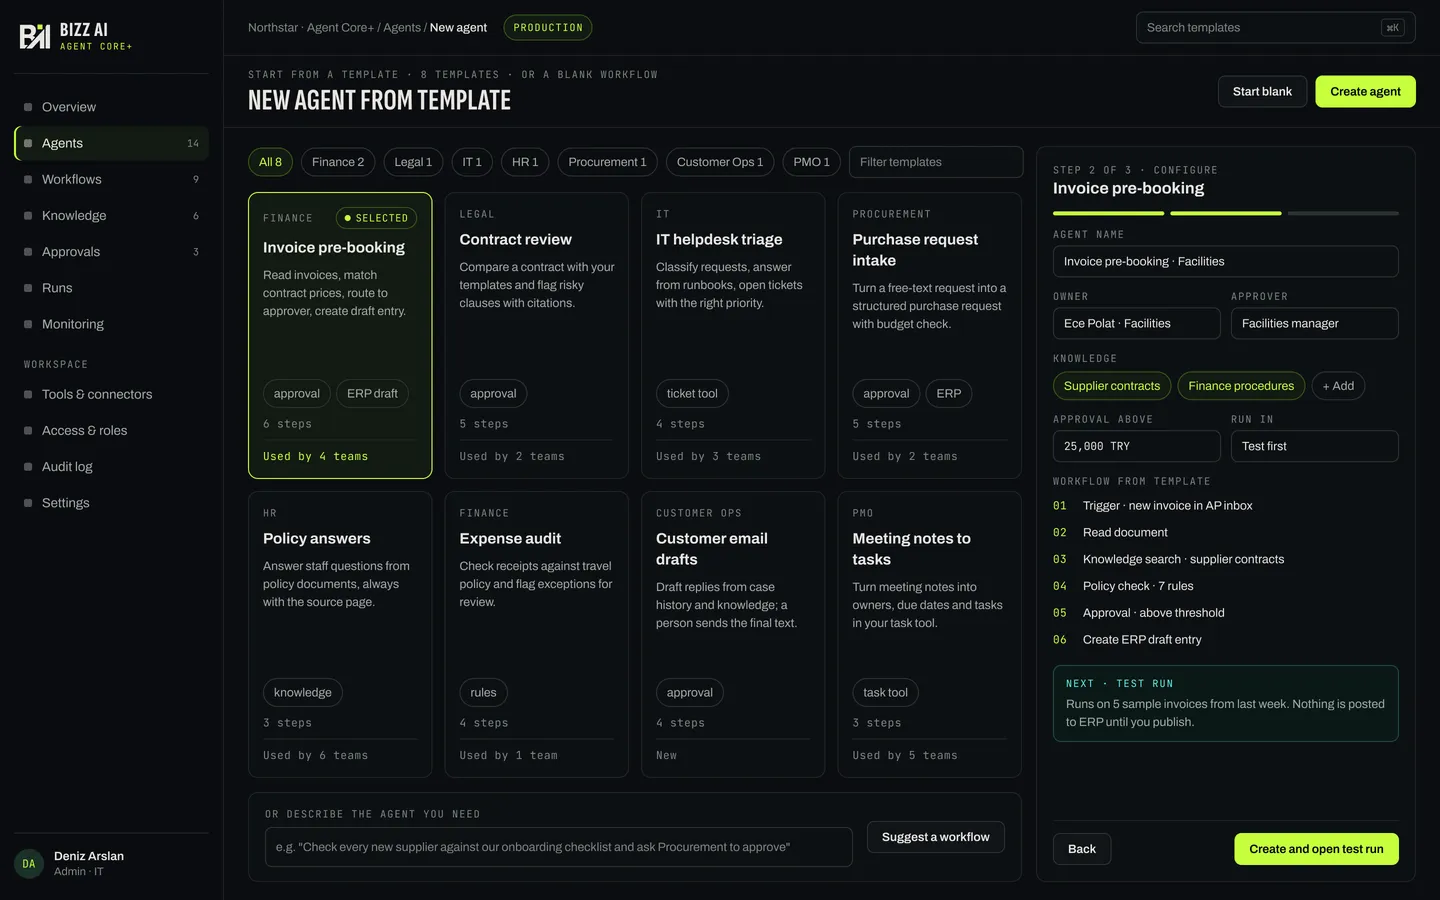
Task: Toggle the Finance procedures knowledge chip
Action: click(1241, 386)
